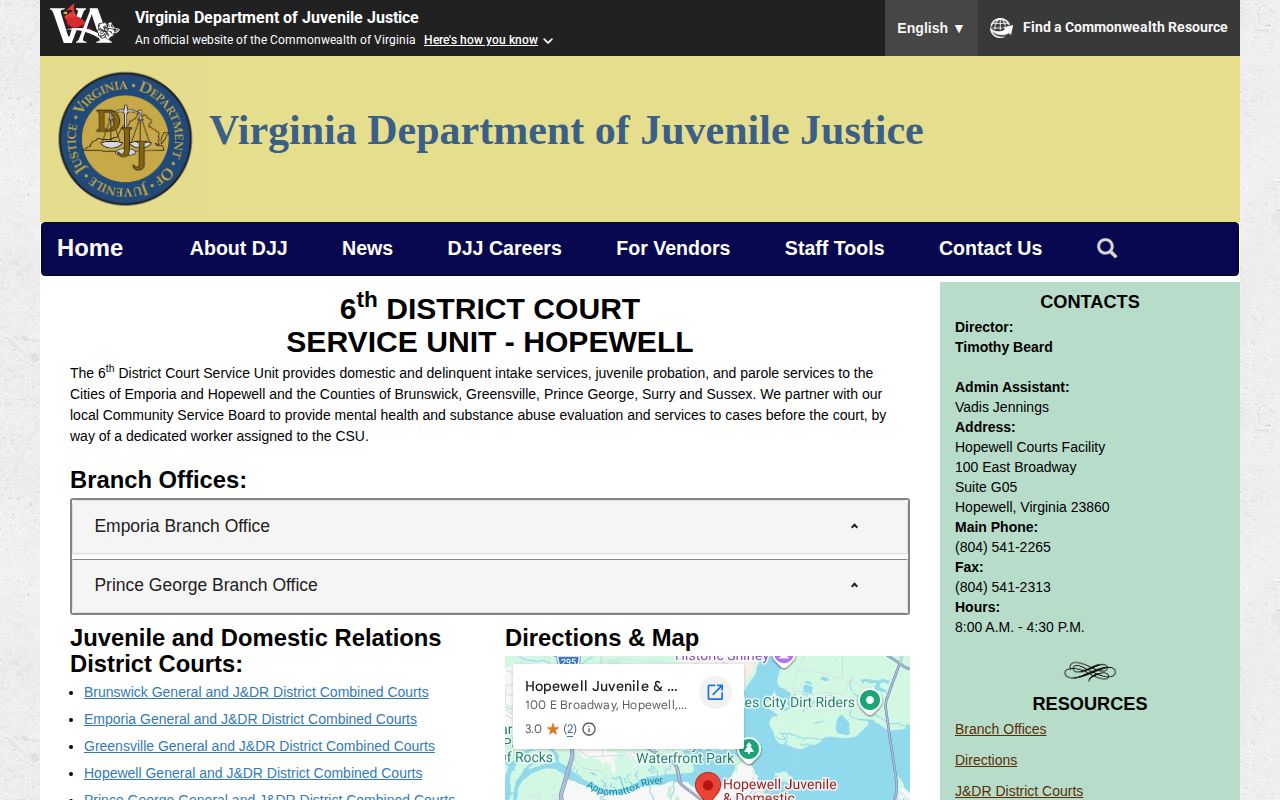Click the embedded Google map
This screenshot has height=800, width=1280.
pos(707,728)
